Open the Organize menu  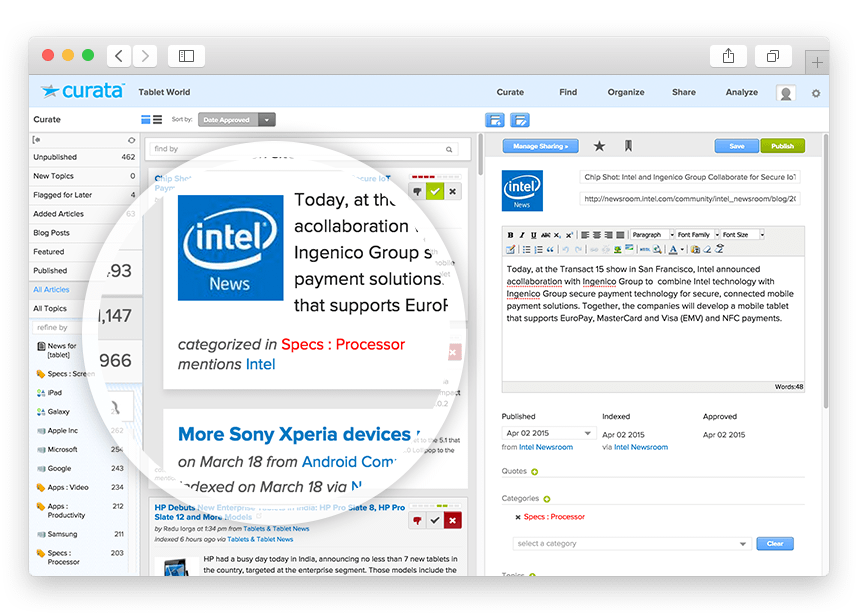tap(625, 92)
